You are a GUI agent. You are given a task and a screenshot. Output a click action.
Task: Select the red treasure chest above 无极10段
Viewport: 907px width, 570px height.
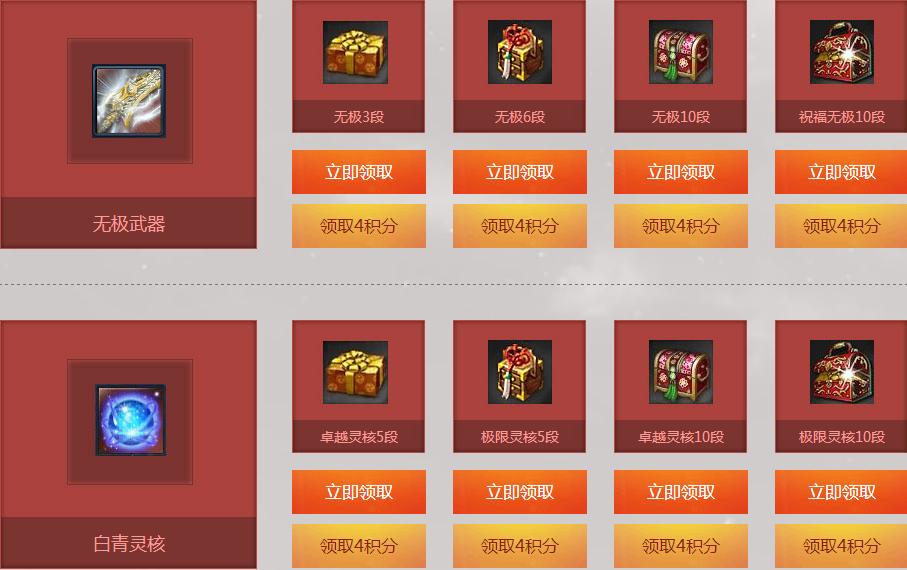click(680, 52)
